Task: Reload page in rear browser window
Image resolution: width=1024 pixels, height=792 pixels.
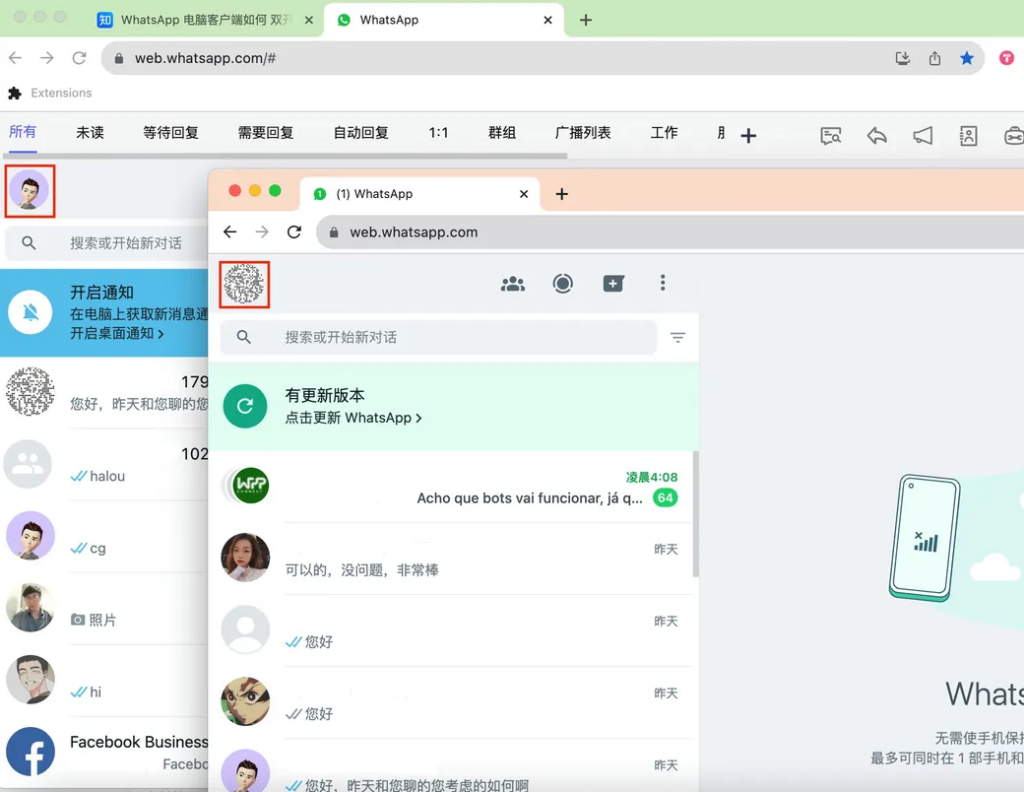Action: [79, 58]
